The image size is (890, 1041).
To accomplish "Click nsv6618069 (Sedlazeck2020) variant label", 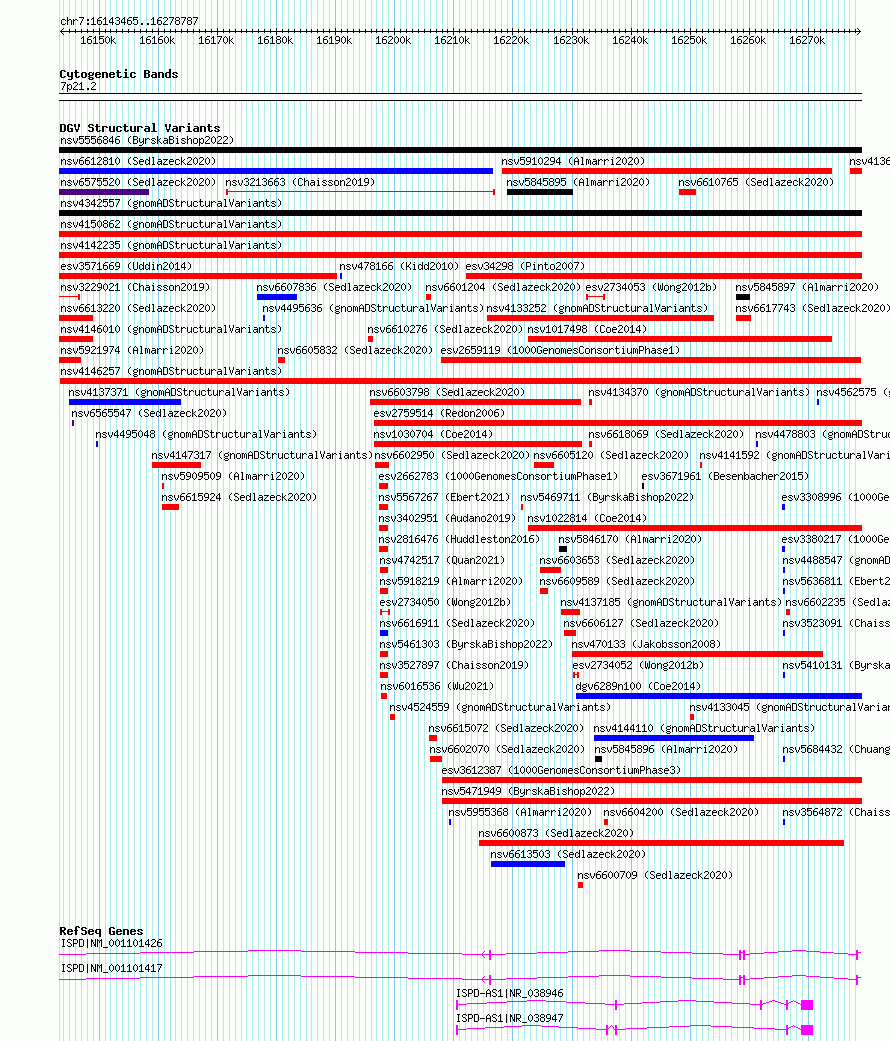I will [666, 434].
